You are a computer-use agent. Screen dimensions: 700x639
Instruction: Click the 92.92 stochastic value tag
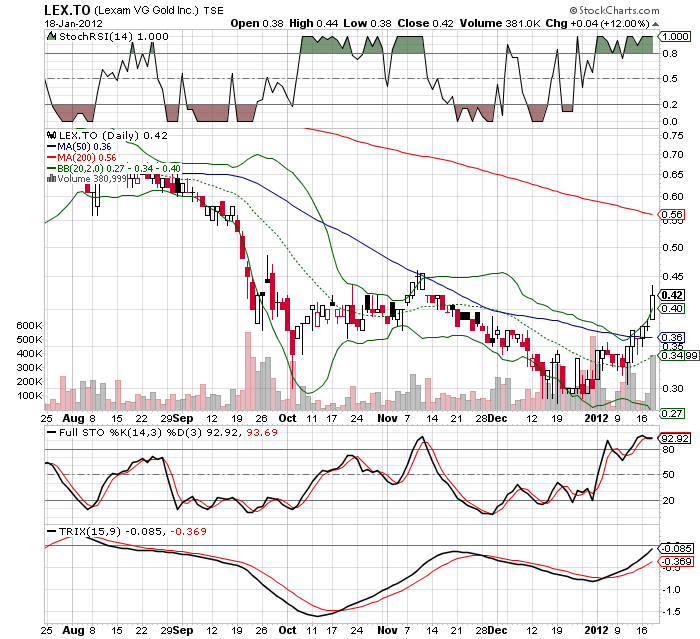pyautogui.click(x=675, y=439)
